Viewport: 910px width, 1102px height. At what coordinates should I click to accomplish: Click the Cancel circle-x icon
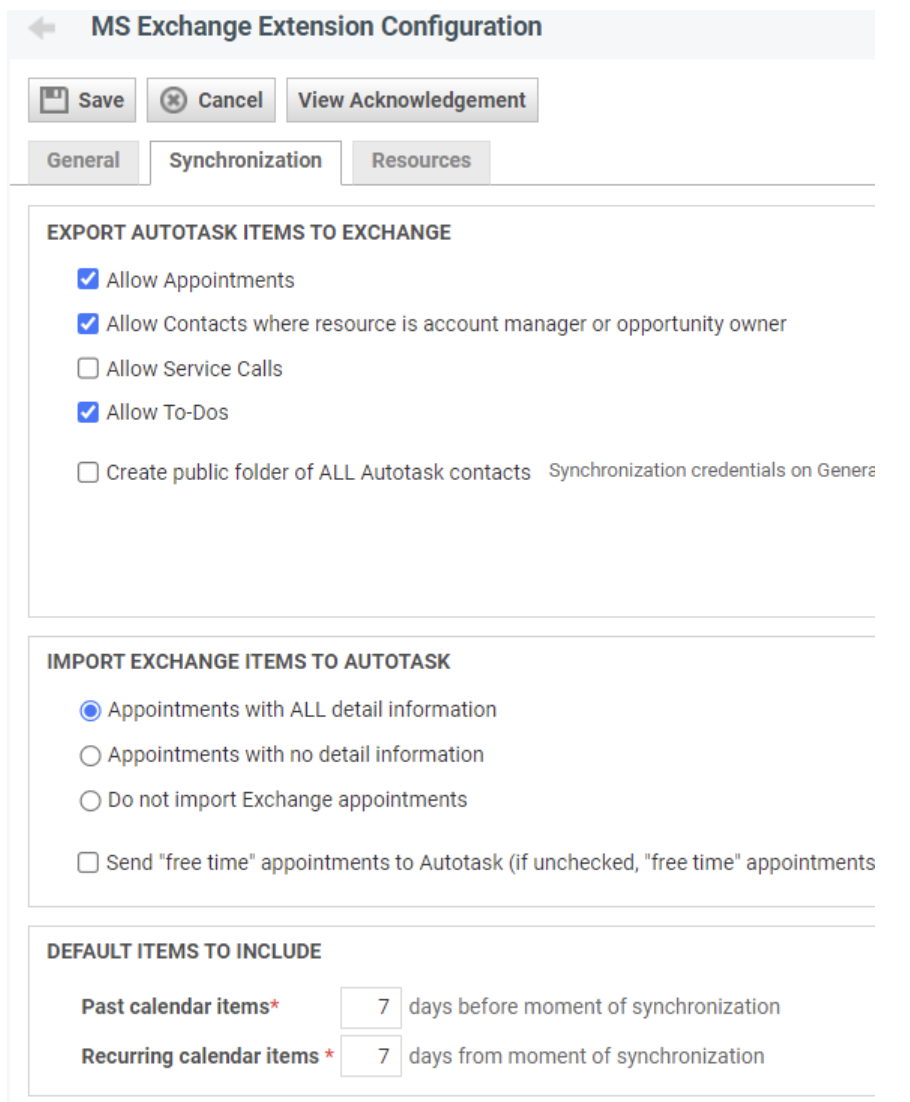coord(174,100)
